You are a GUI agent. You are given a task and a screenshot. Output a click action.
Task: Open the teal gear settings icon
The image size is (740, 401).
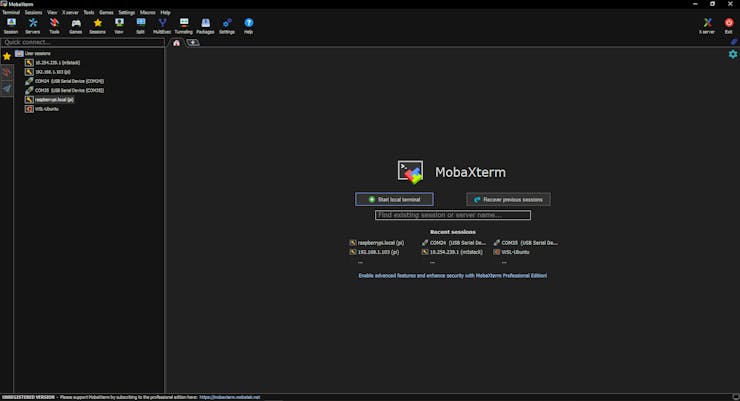click(x=733, y=54)
